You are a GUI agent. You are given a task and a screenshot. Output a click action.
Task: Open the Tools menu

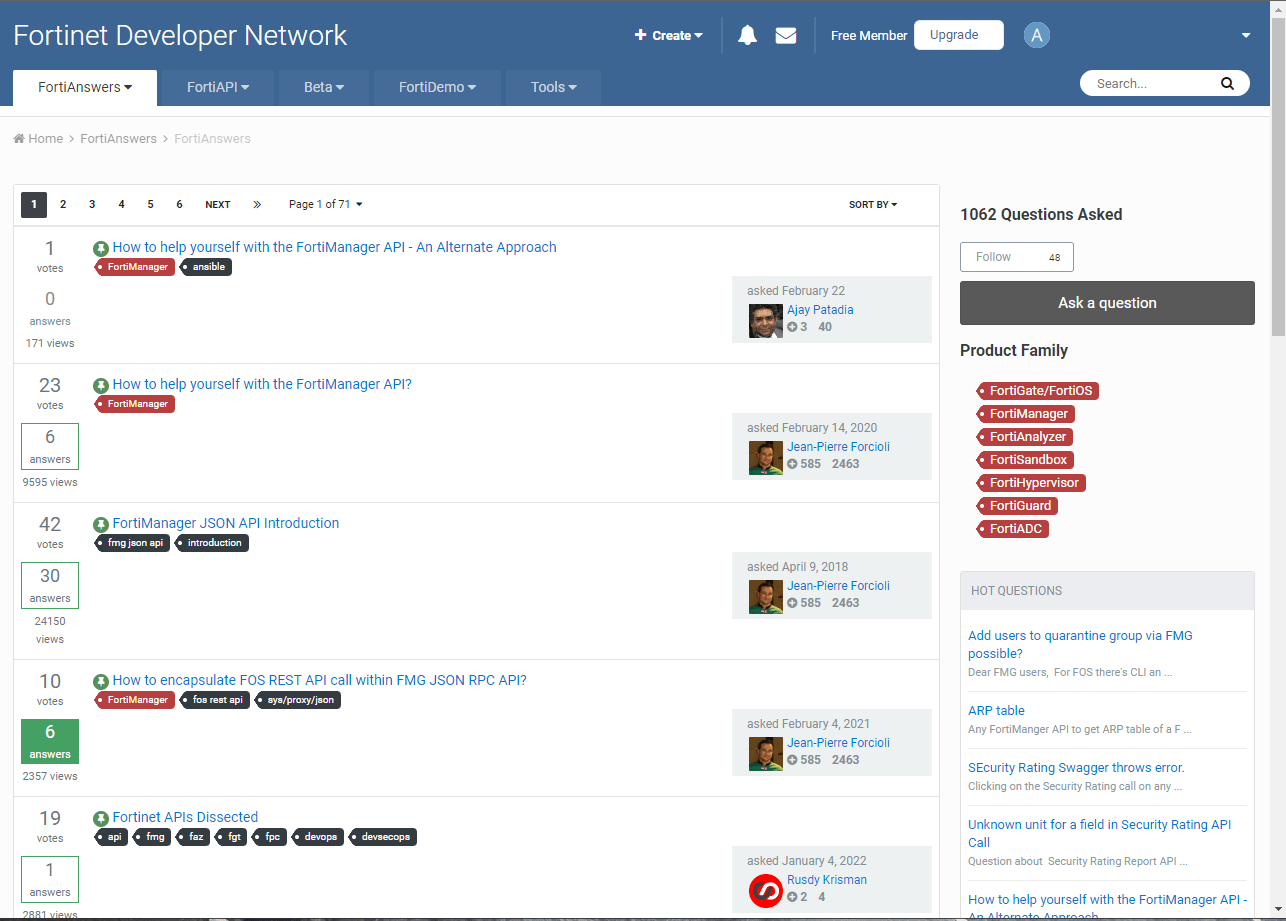pos(553,87)
